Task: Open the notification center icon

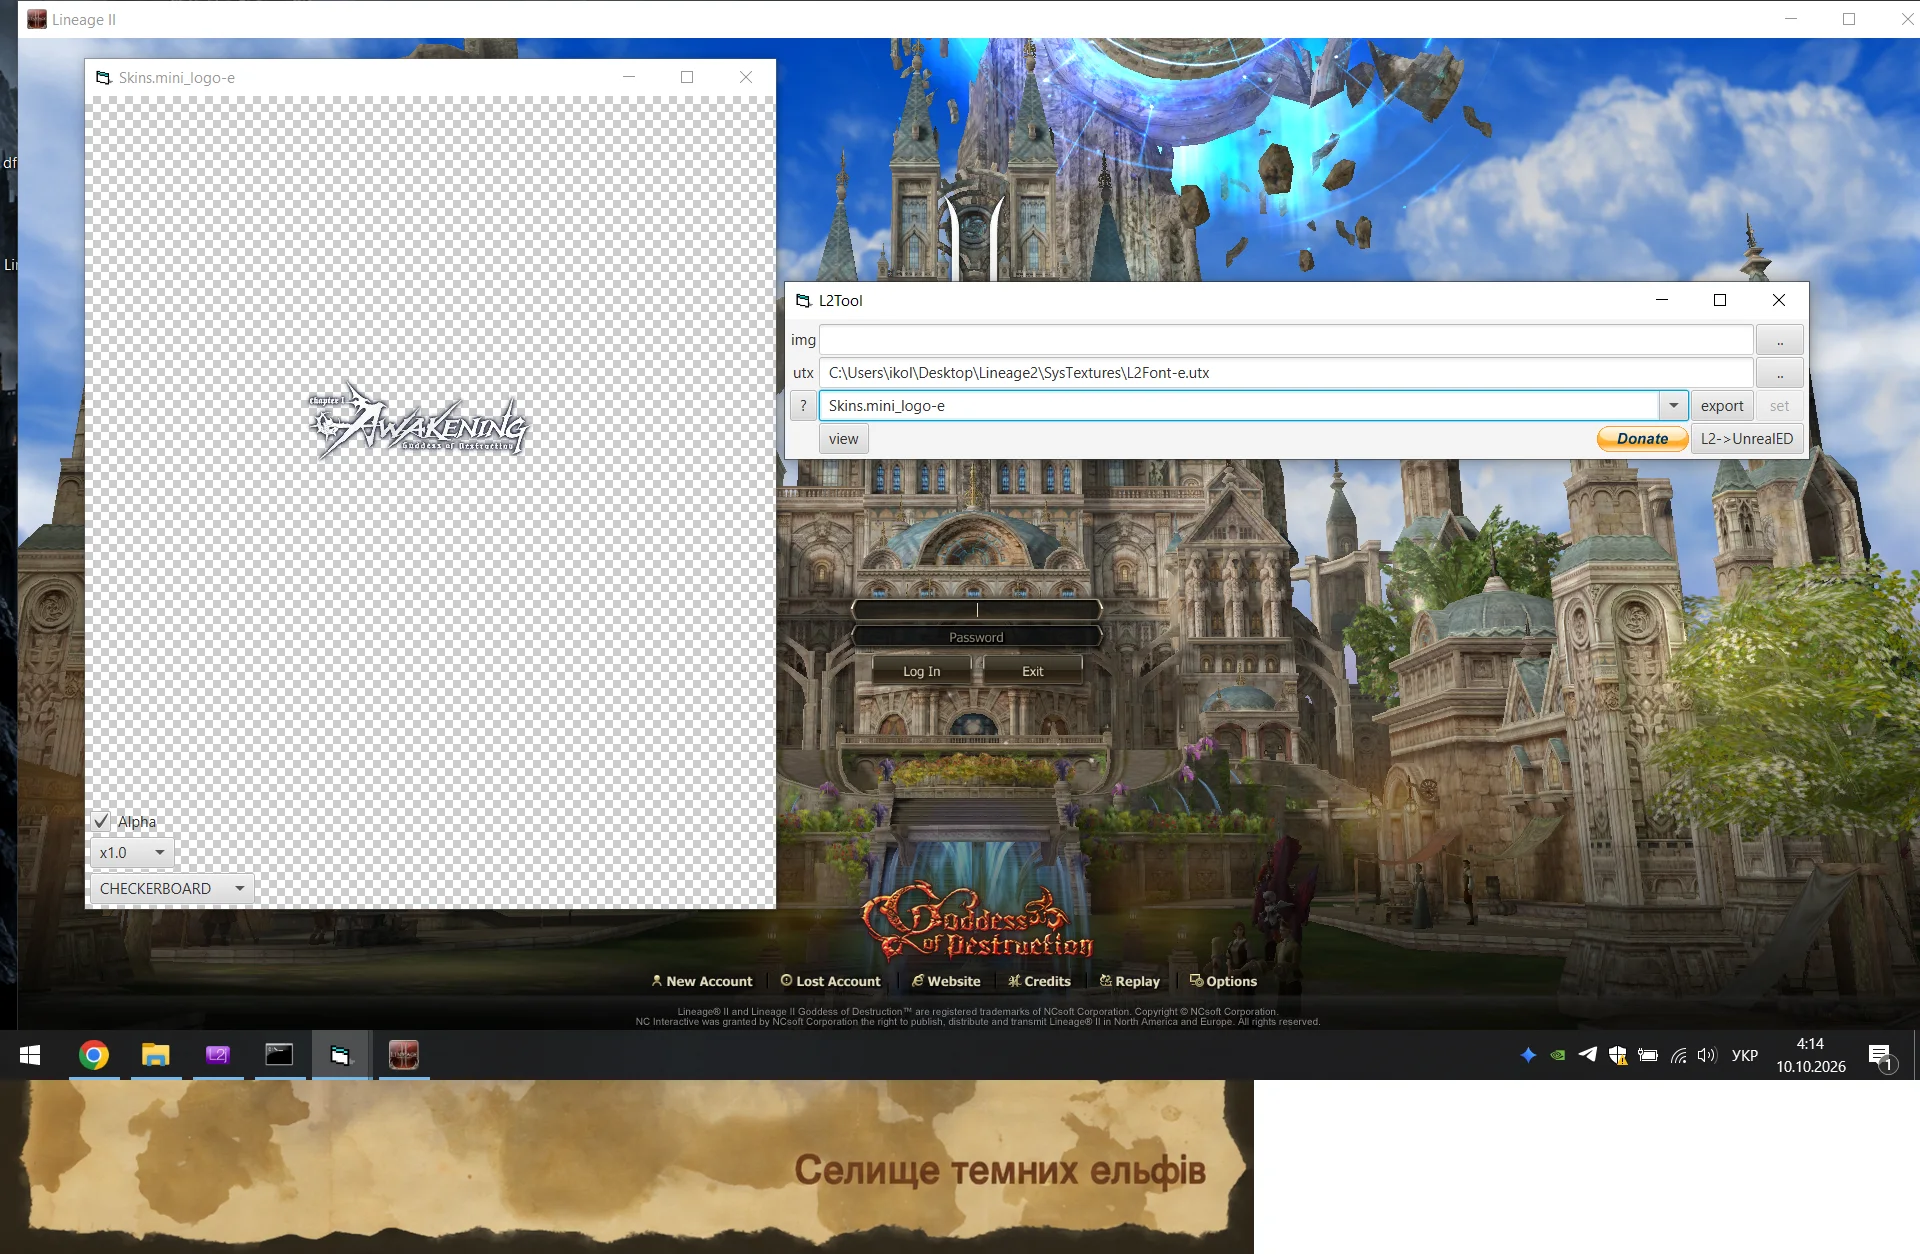Action: (x=1880, y=1056)
